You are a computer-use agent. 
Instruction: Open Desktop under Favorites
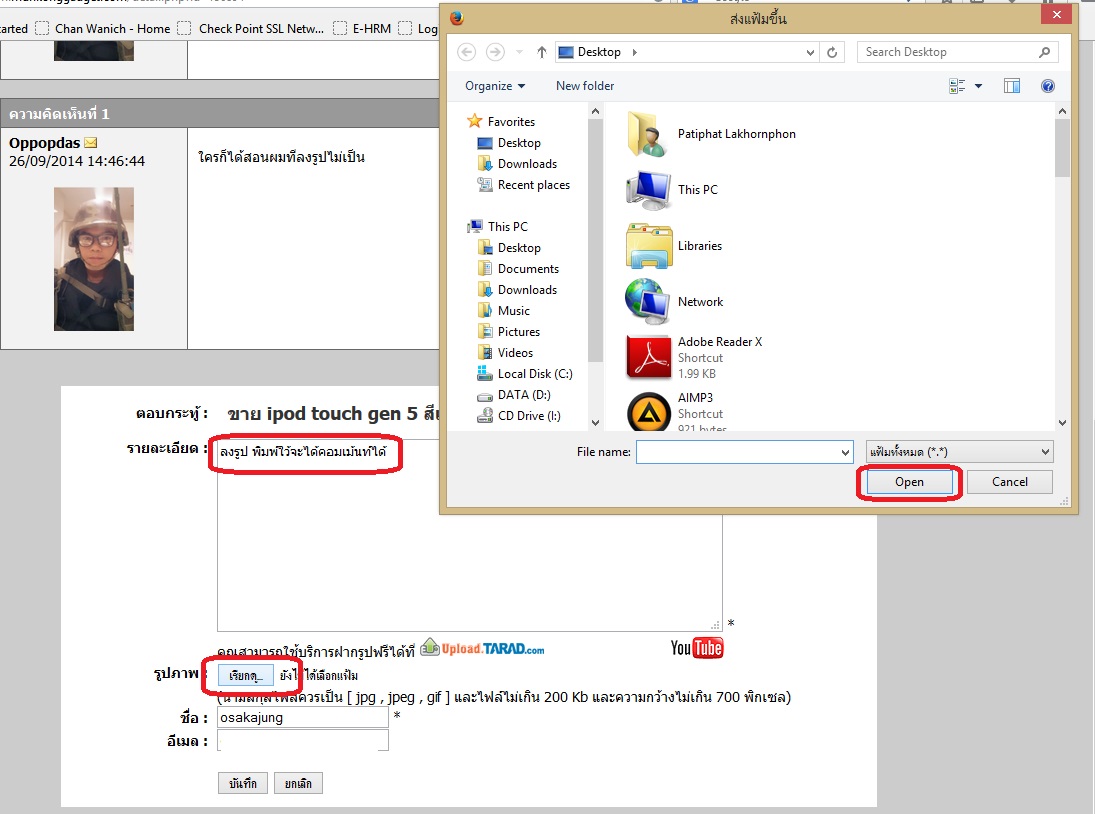click(x=518, y=142)
